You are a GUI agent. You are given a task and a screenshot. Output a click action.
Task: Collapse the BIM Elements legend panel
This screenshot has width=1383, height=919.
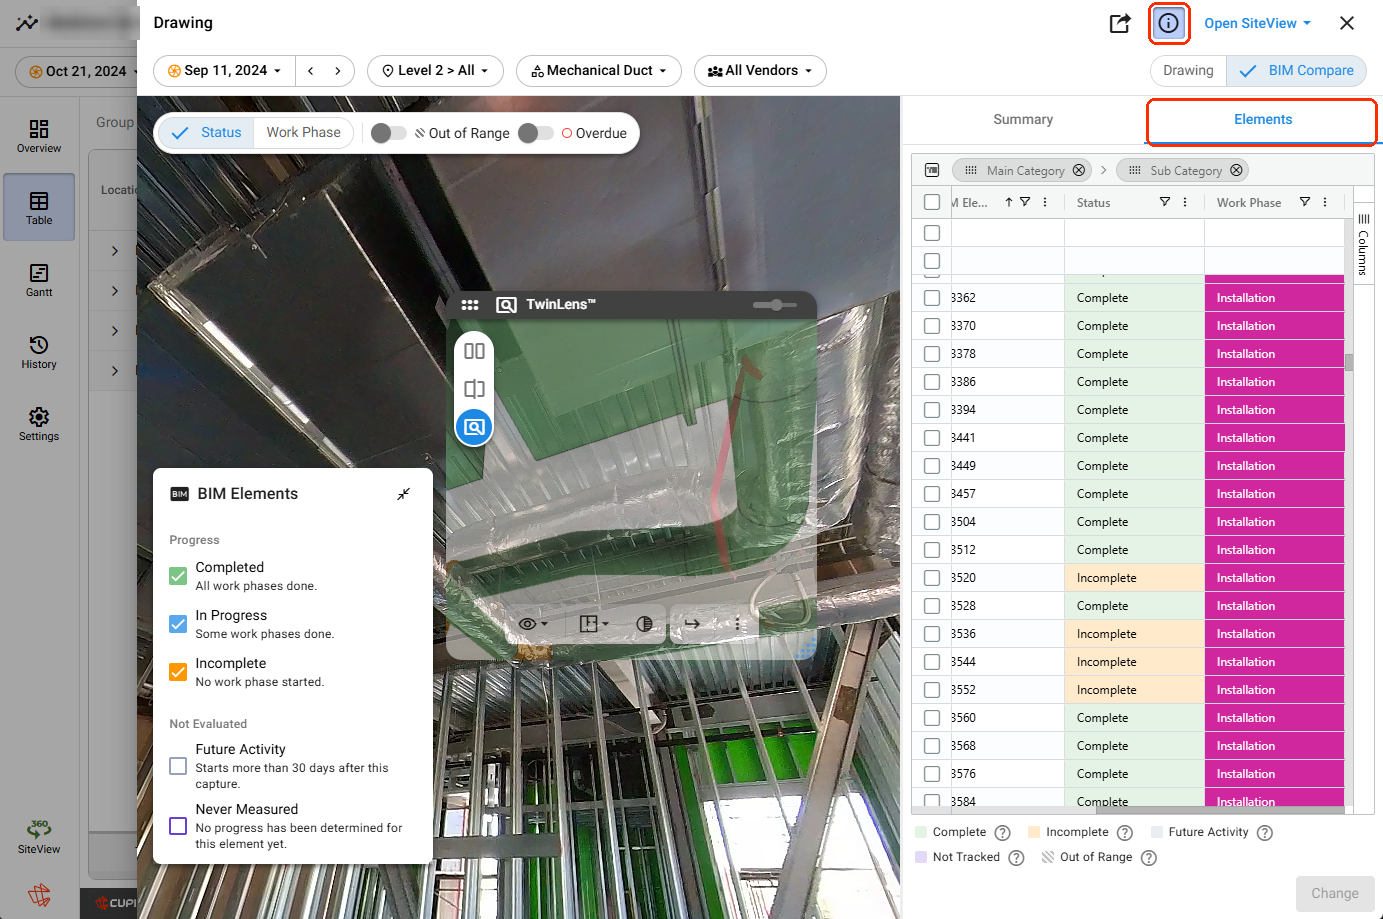coord(403,494)
